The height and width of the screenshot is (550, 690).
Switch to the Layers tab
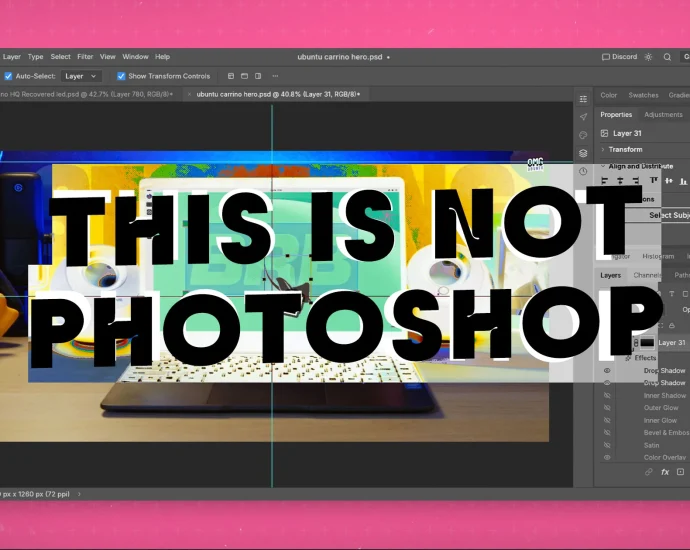tap(610, 275)
